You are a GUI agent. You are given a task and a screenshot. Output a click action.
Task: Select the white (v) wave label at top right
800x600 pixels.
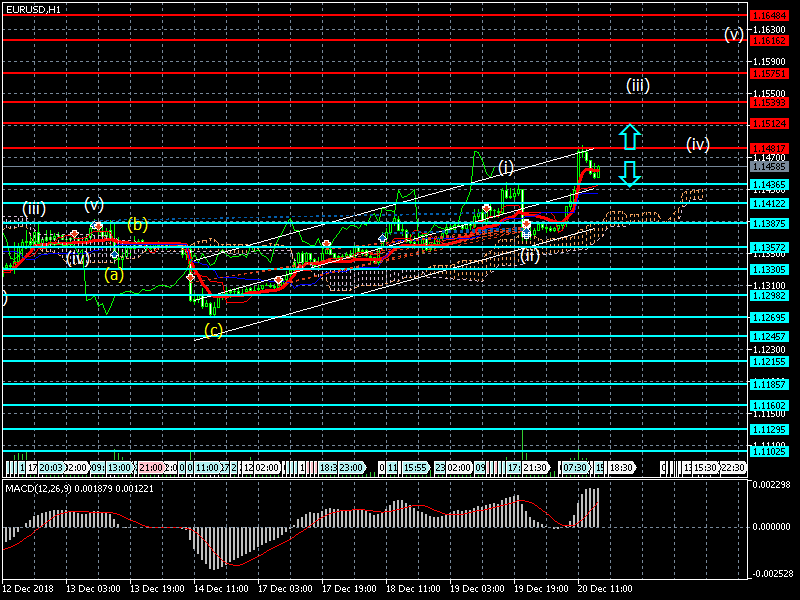pyautogui.click(x=734, y=35)
